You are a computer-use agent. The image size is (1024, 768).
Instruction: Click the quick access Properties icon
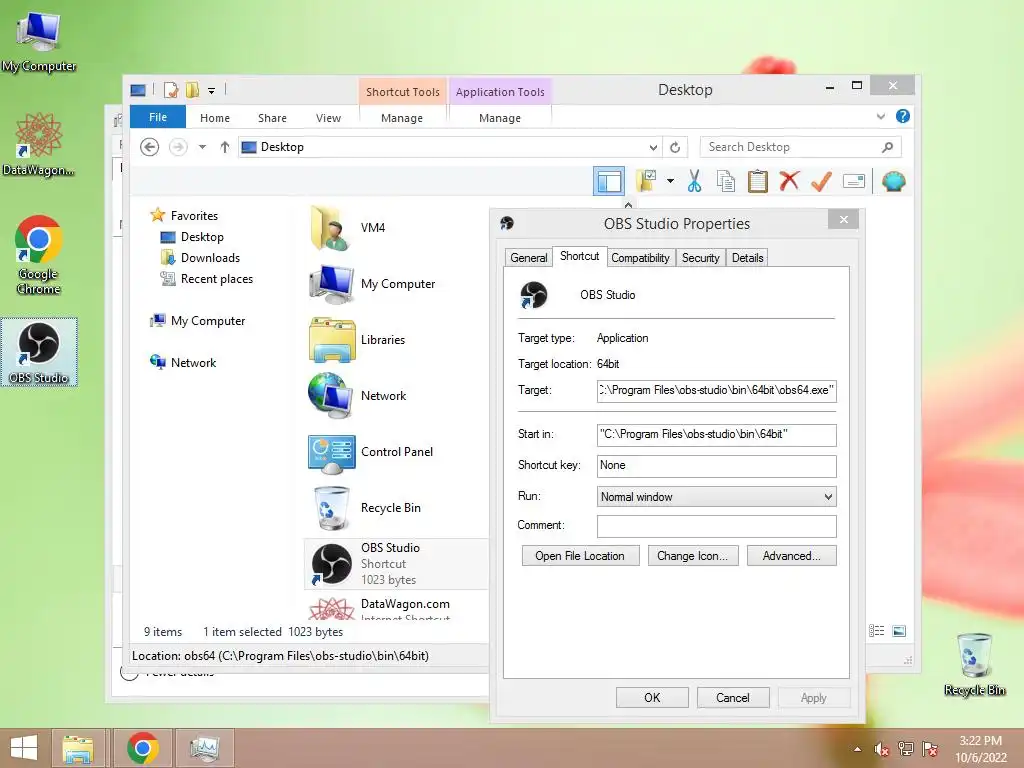171,90
